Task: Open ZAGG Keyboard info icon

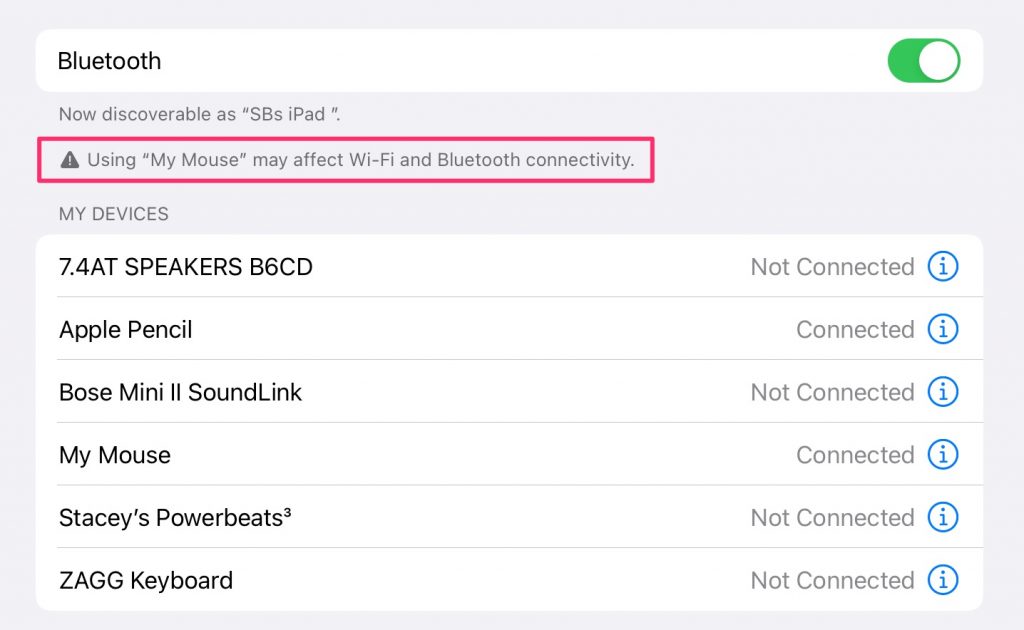Action: point(943,580)
